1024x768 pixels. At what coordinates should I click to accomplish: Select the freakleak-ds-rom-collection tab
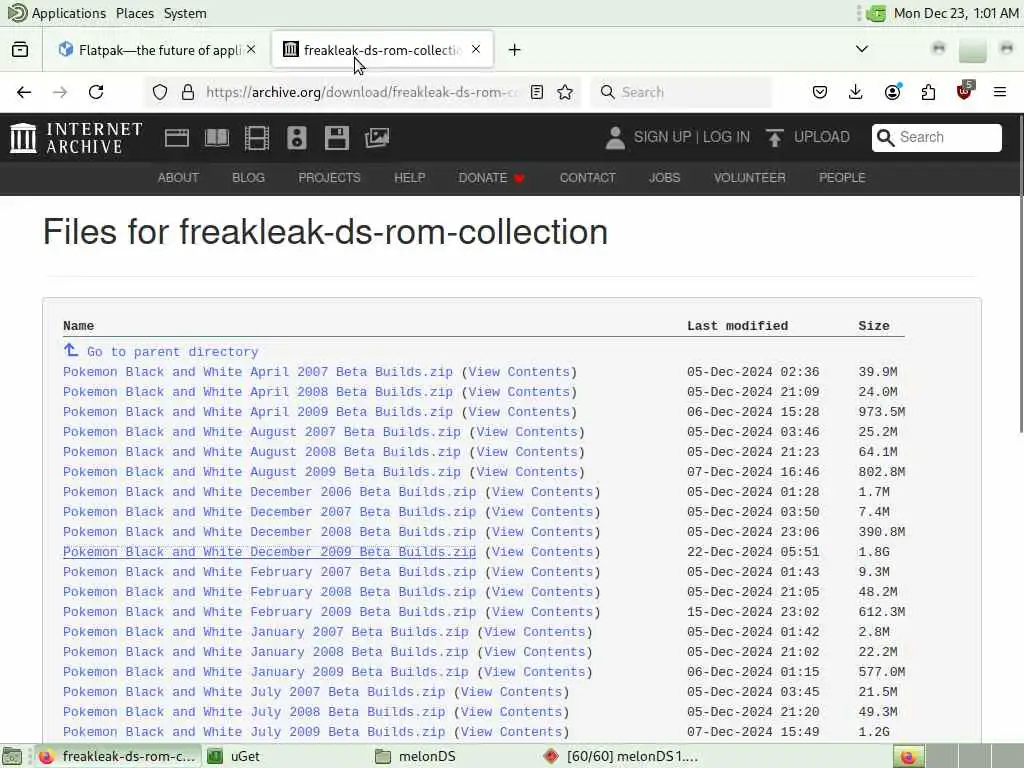[x=383, y=50]
